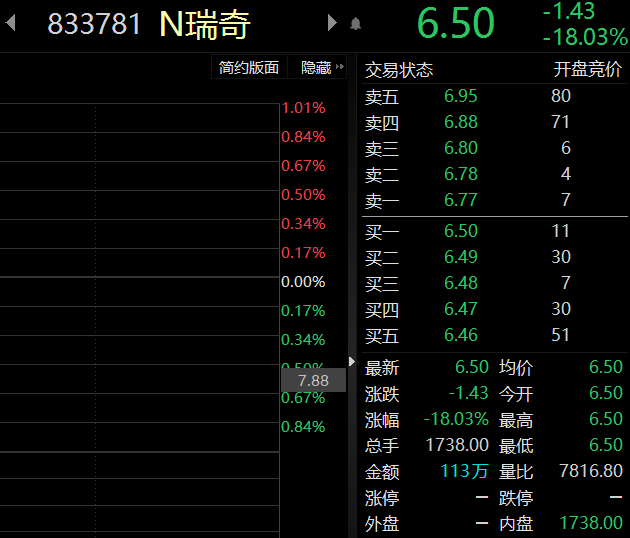Screen dimensions: 630x538
Task: Select the 买五 row price 6.46
Action: (x=461, y=335)
